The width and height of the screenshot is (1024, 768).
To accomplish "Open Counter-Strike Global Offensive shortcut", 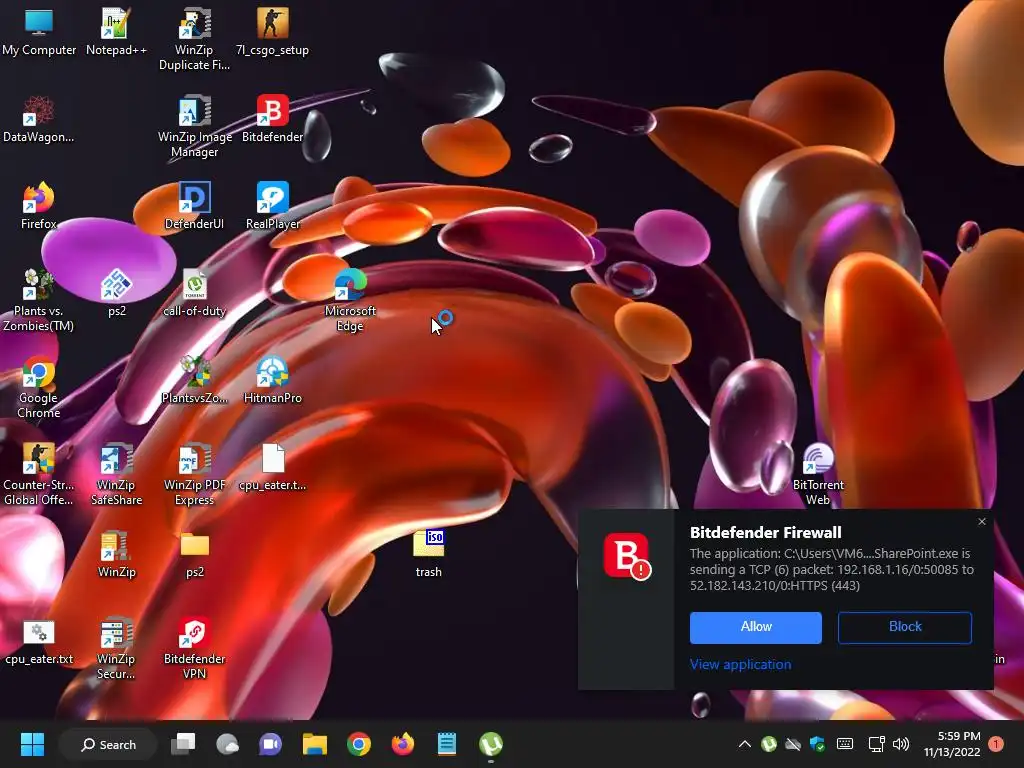I will point(39,475).
